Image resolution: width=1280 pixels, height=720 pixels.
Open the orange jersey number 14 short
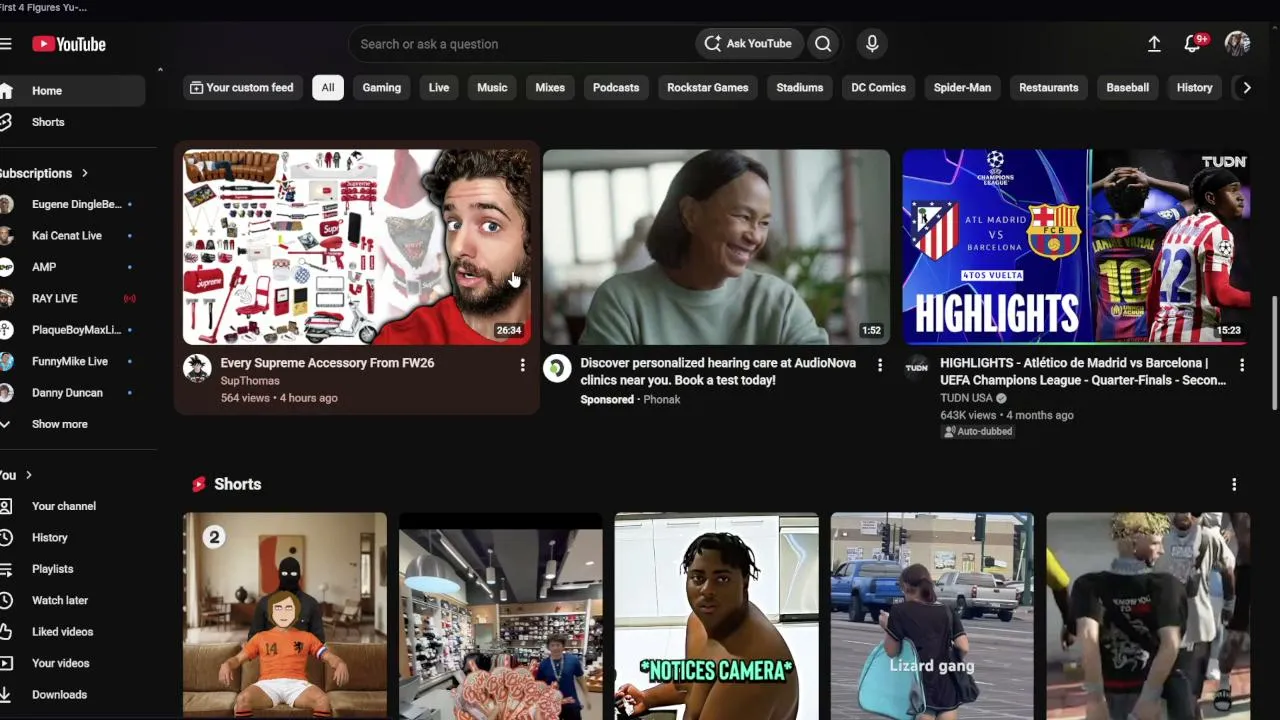(x=285, y=616)
